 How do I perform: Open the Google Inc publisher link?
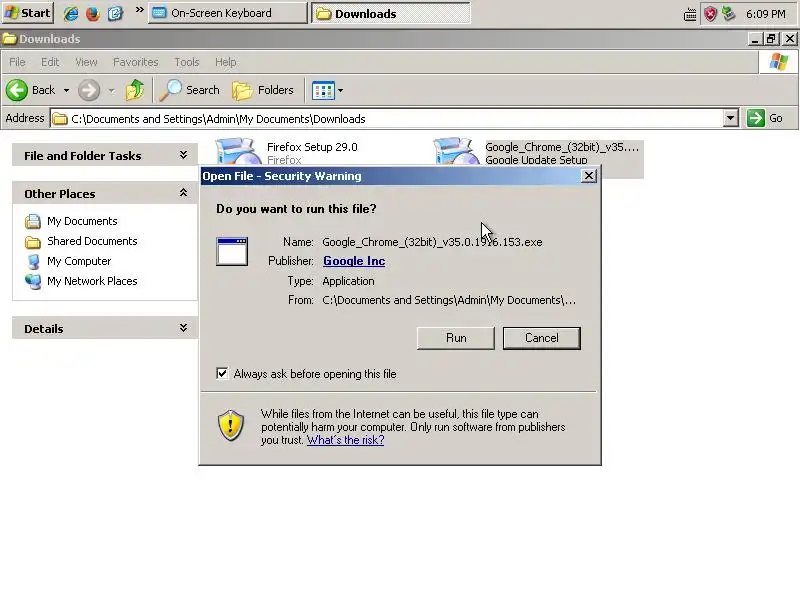[354, 261]
